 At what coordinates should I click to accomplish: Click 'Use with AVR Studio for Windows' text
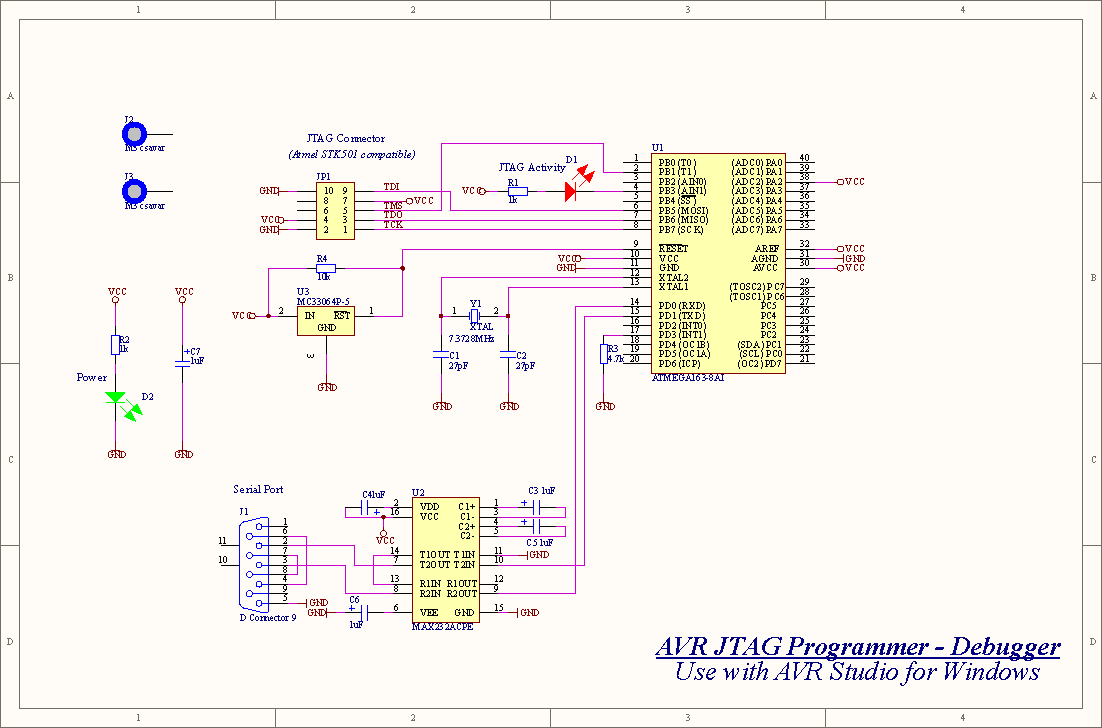pyautogui.click(x=857, y=672)
